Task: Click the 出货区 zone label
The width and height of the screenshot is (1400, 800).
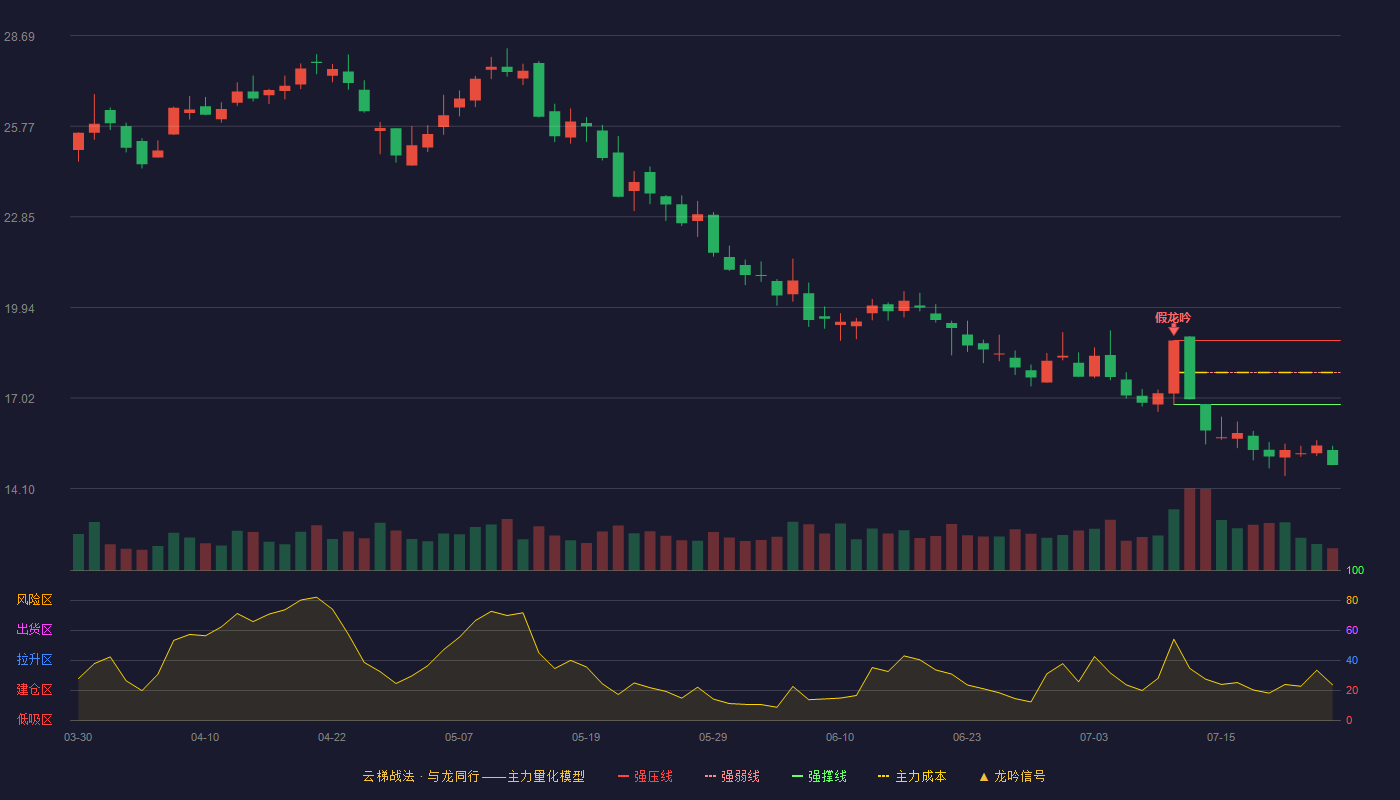Action: (34, 630)
